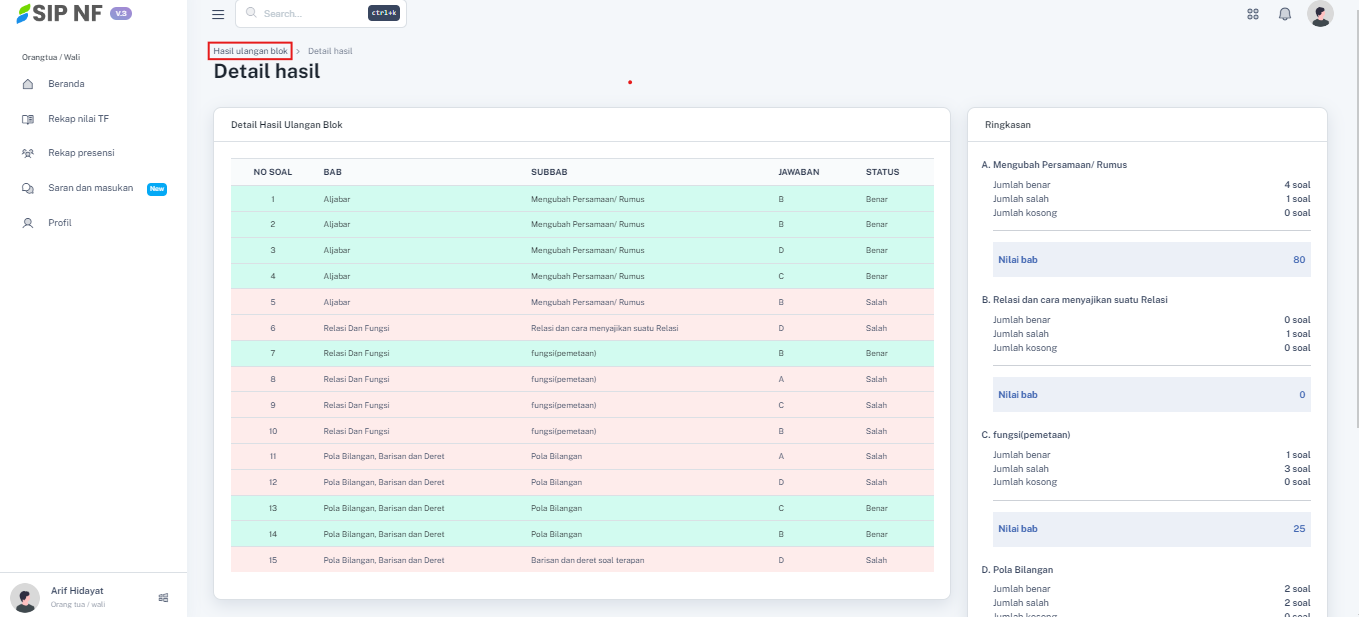
Task: Click the Rekap nilai TF icon
Action: (x=28, y=119)
